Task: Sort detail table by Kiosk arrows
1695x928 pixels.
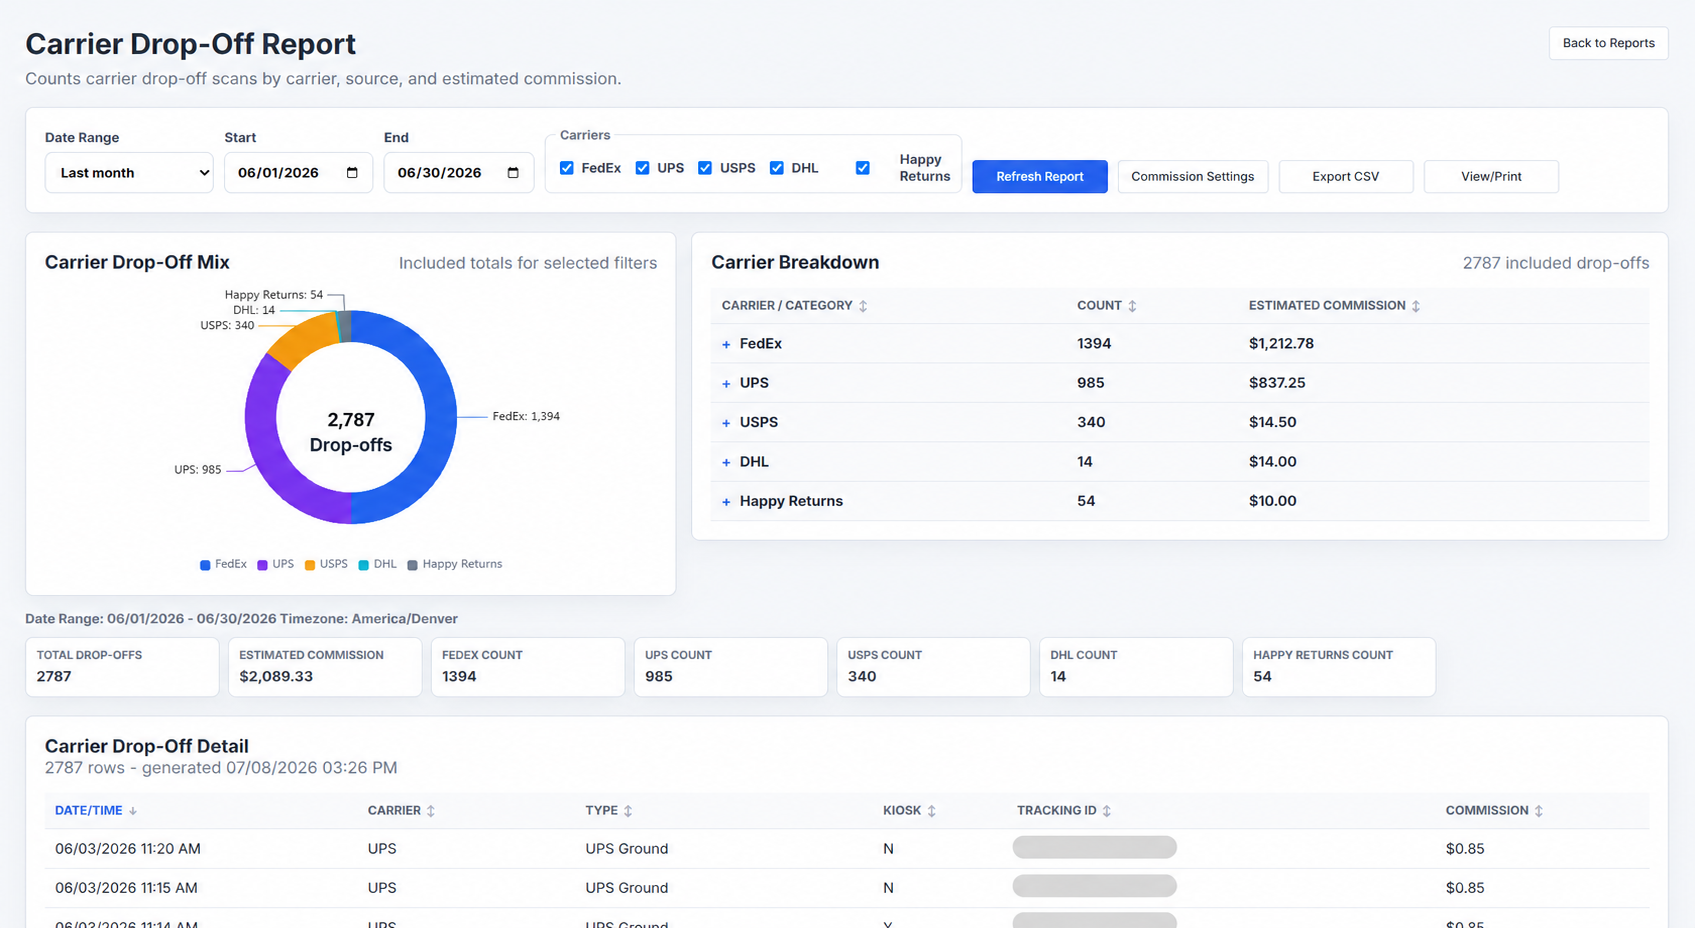Action: [931, 811]
